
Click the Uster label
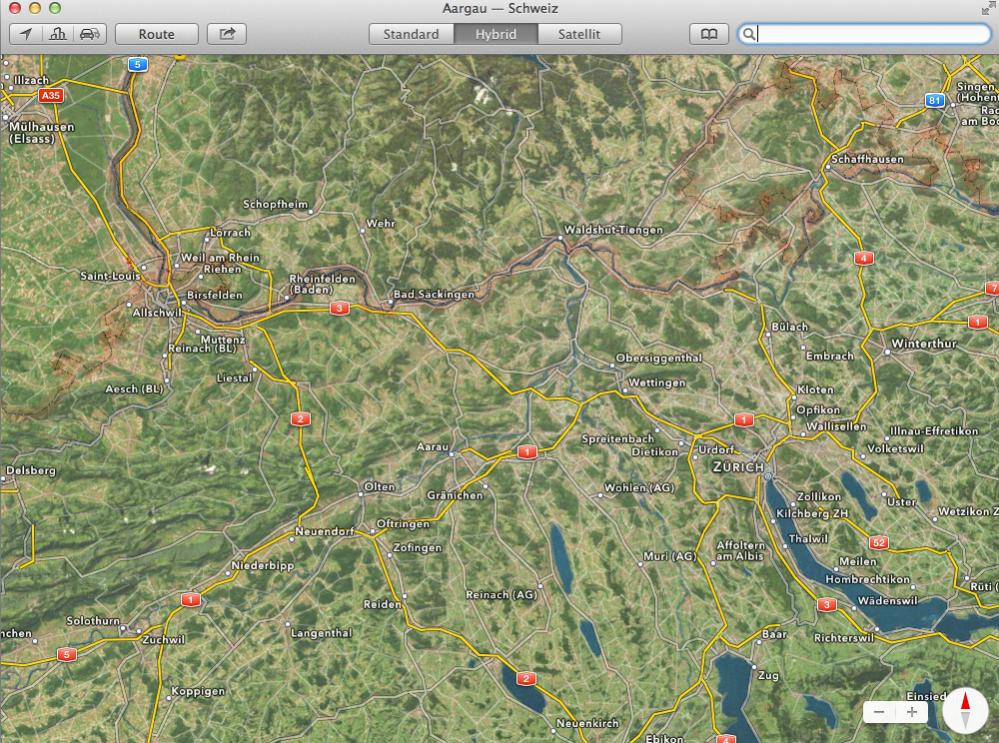(x=902, y=501)
